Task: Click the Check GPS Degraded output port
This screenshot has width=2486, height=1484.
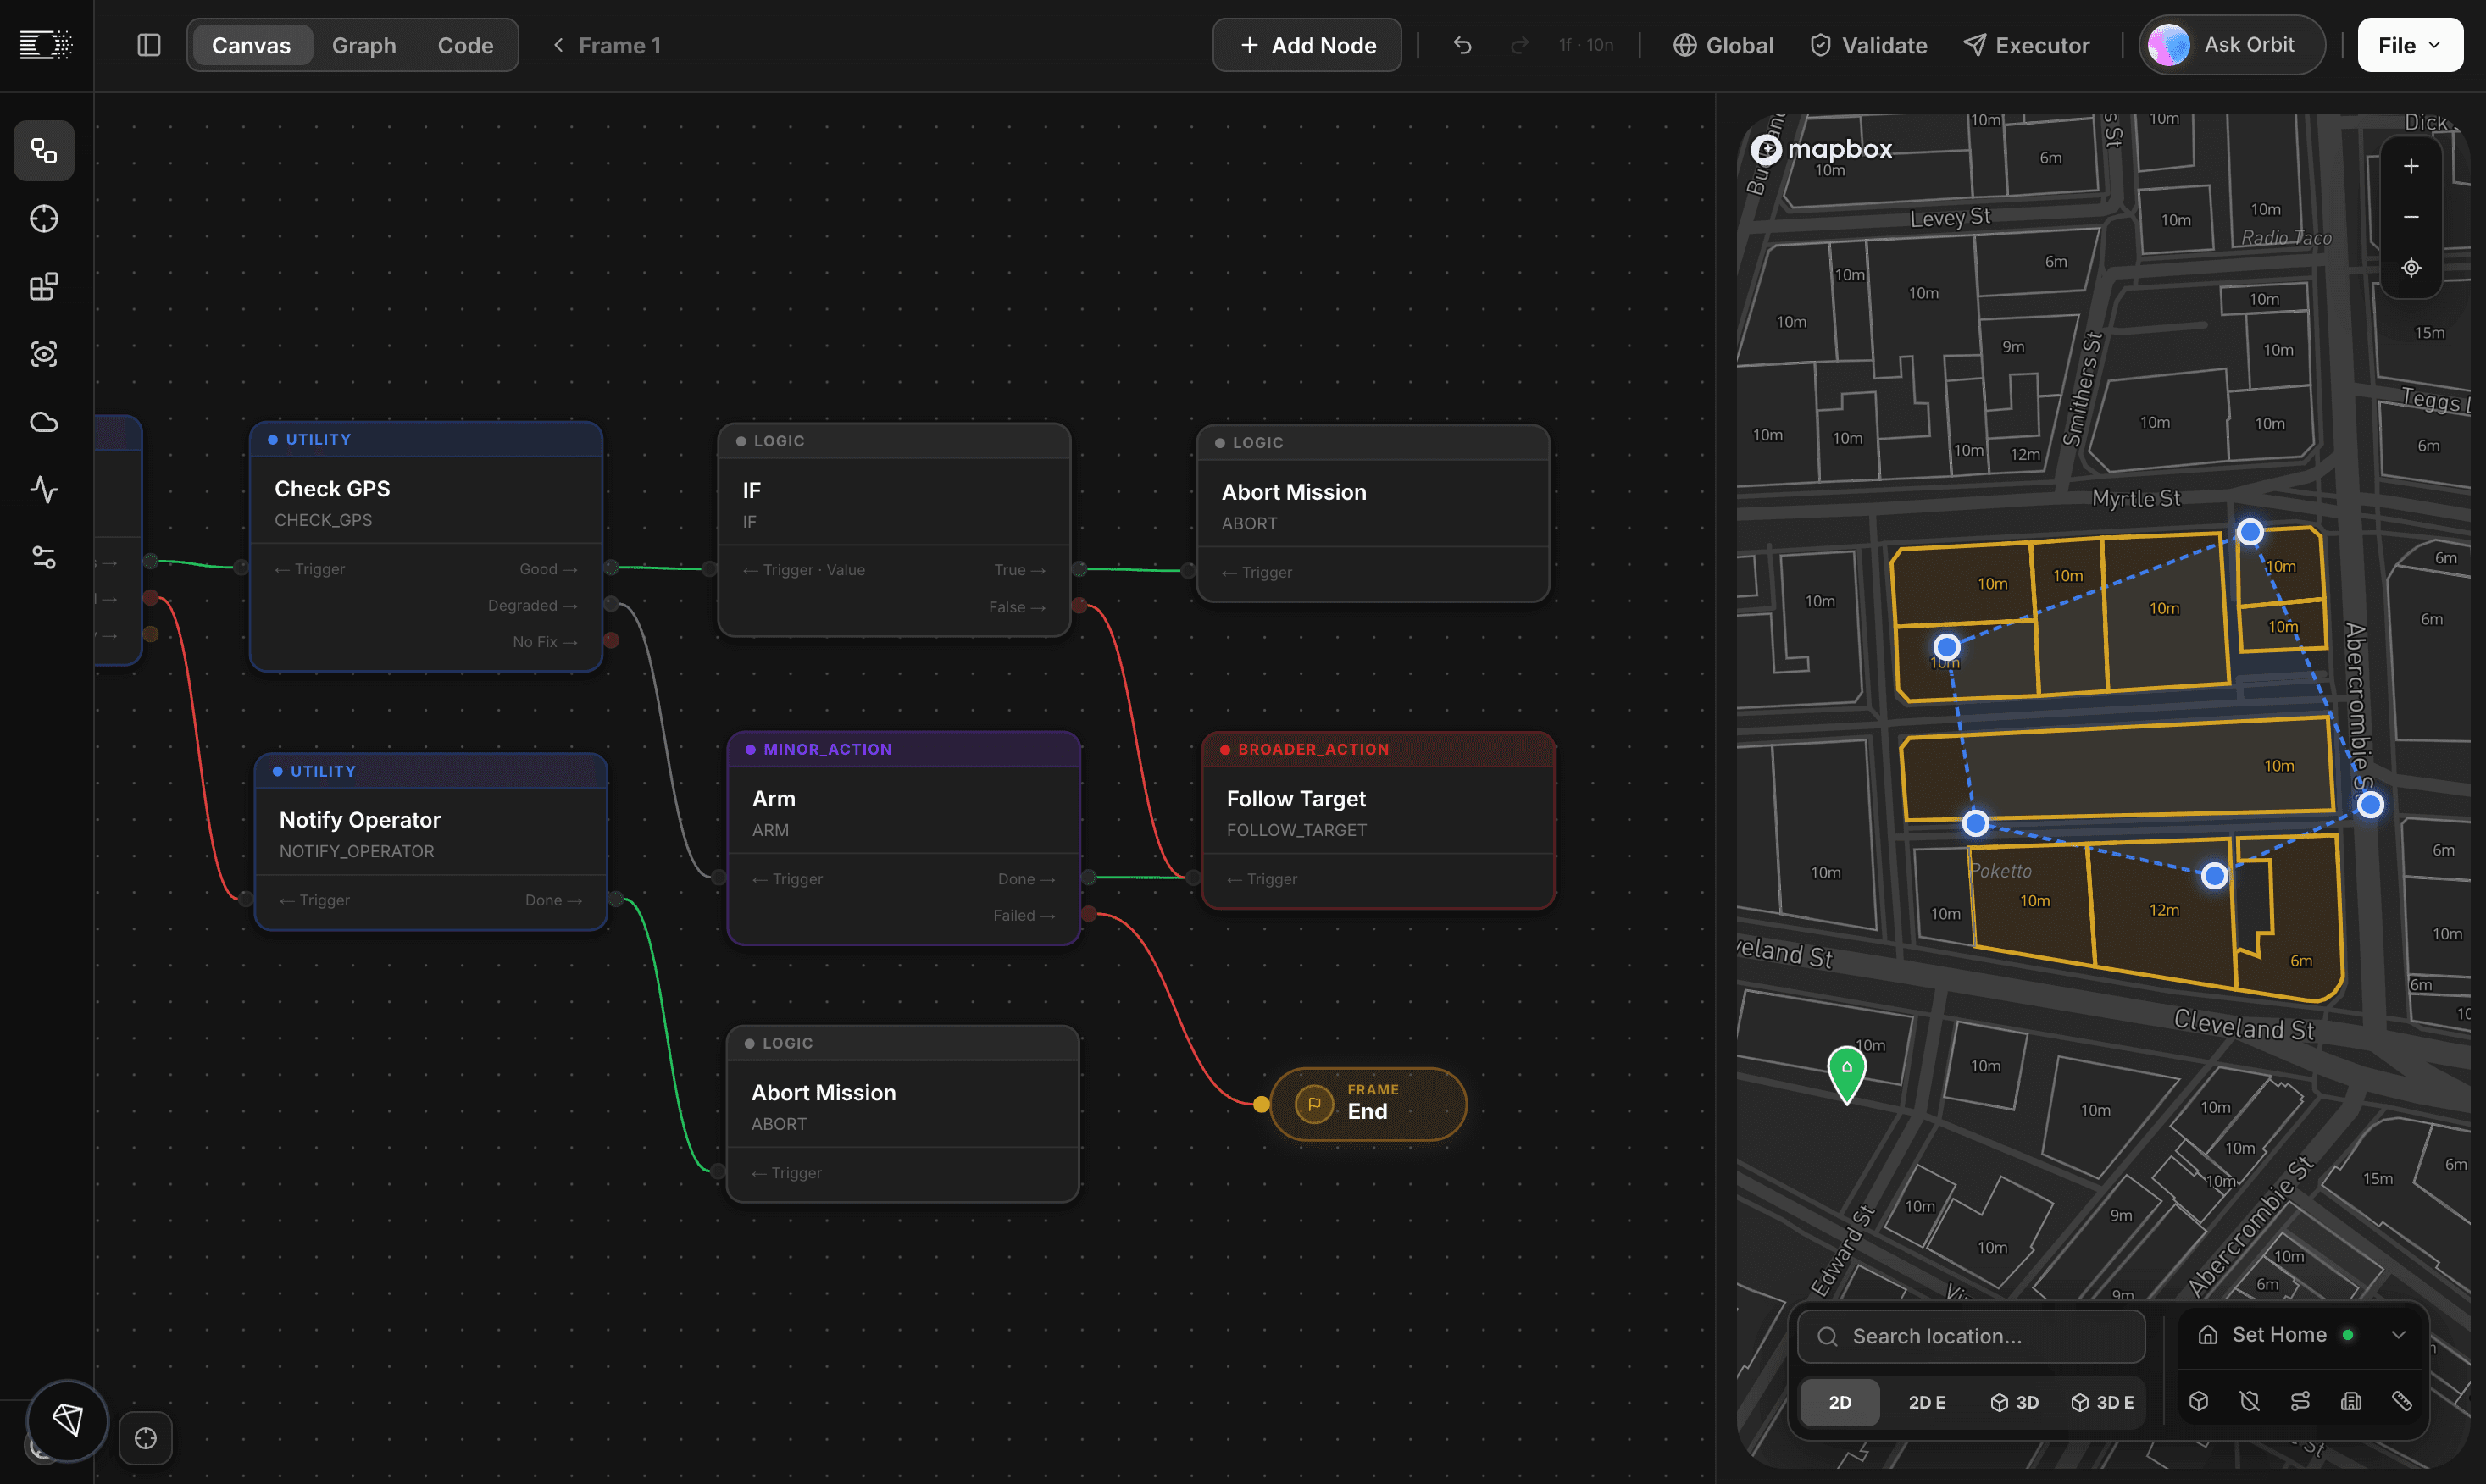Action: pyautogui.click(x=611, y=604)
